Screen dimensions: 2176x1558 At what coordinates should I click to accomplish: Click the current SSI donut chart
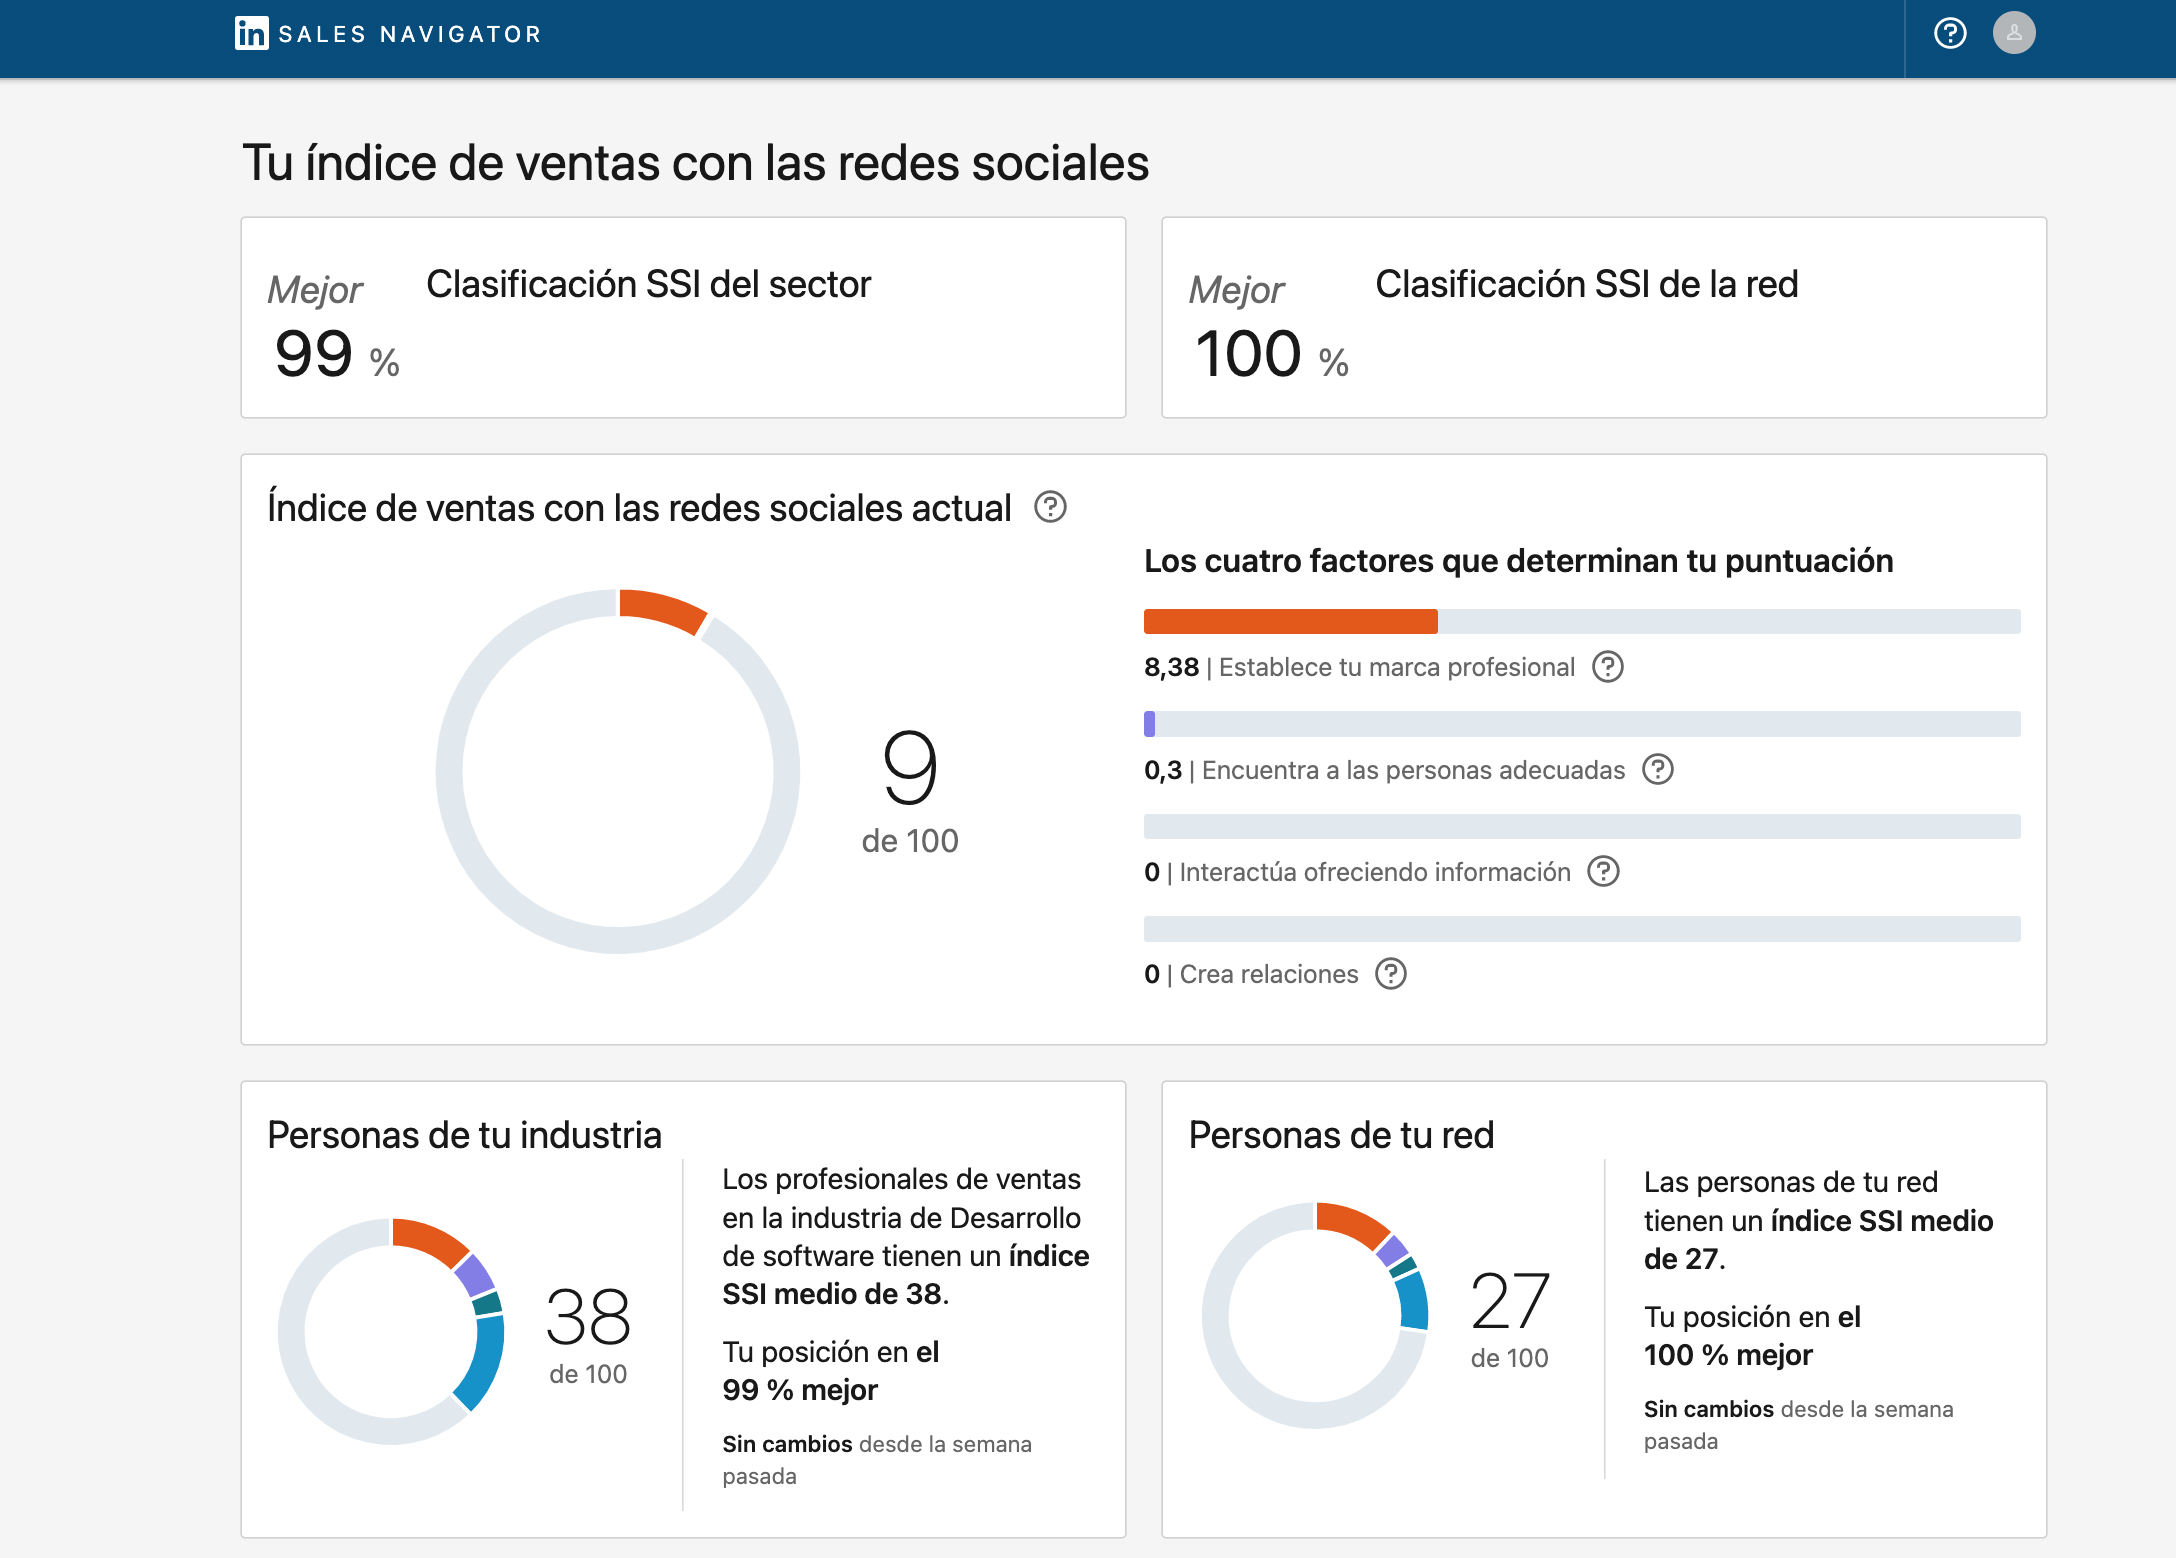click(x=618, y=771)
